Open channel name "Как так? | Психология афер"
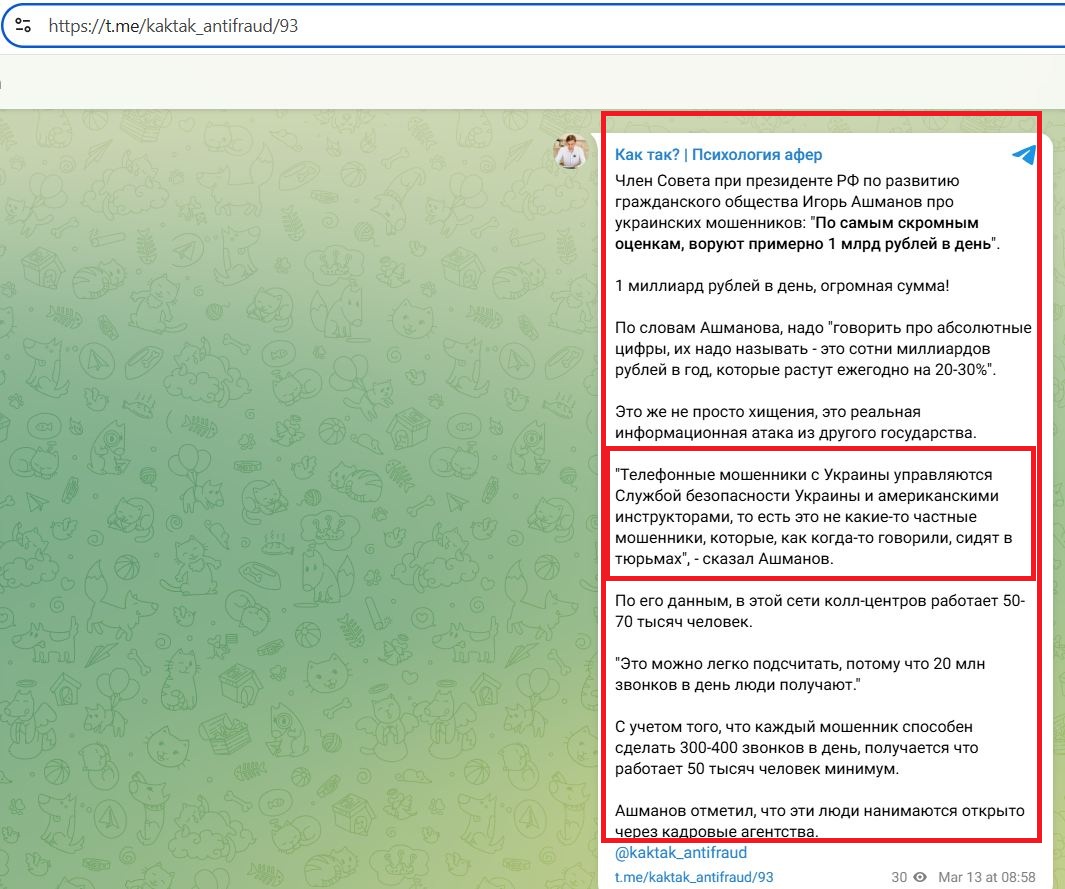Image resolution: width=1065 pixels, height=889 pixels. [718, 155]
